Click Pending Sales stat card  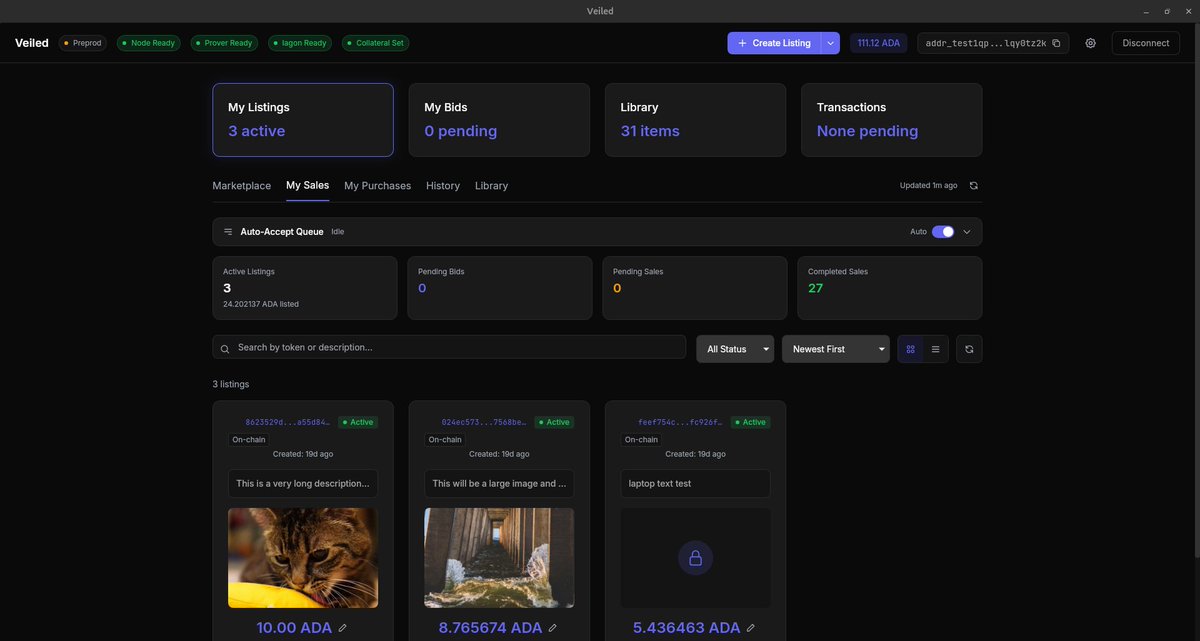coord(695,288)
